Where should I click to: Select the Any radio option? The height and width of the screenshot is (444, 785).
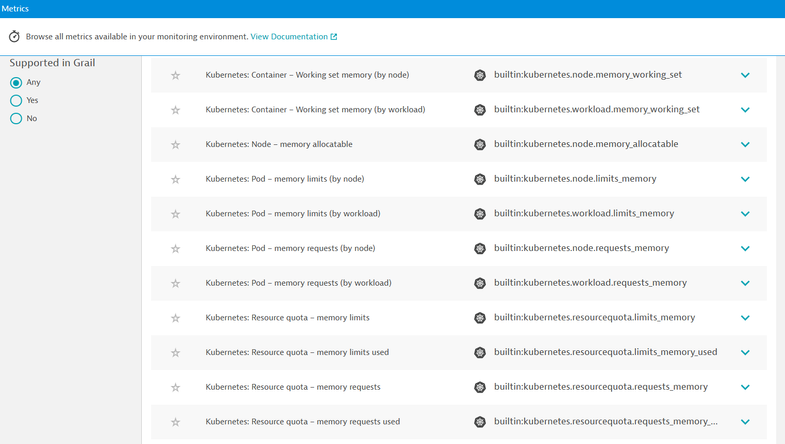16,83
